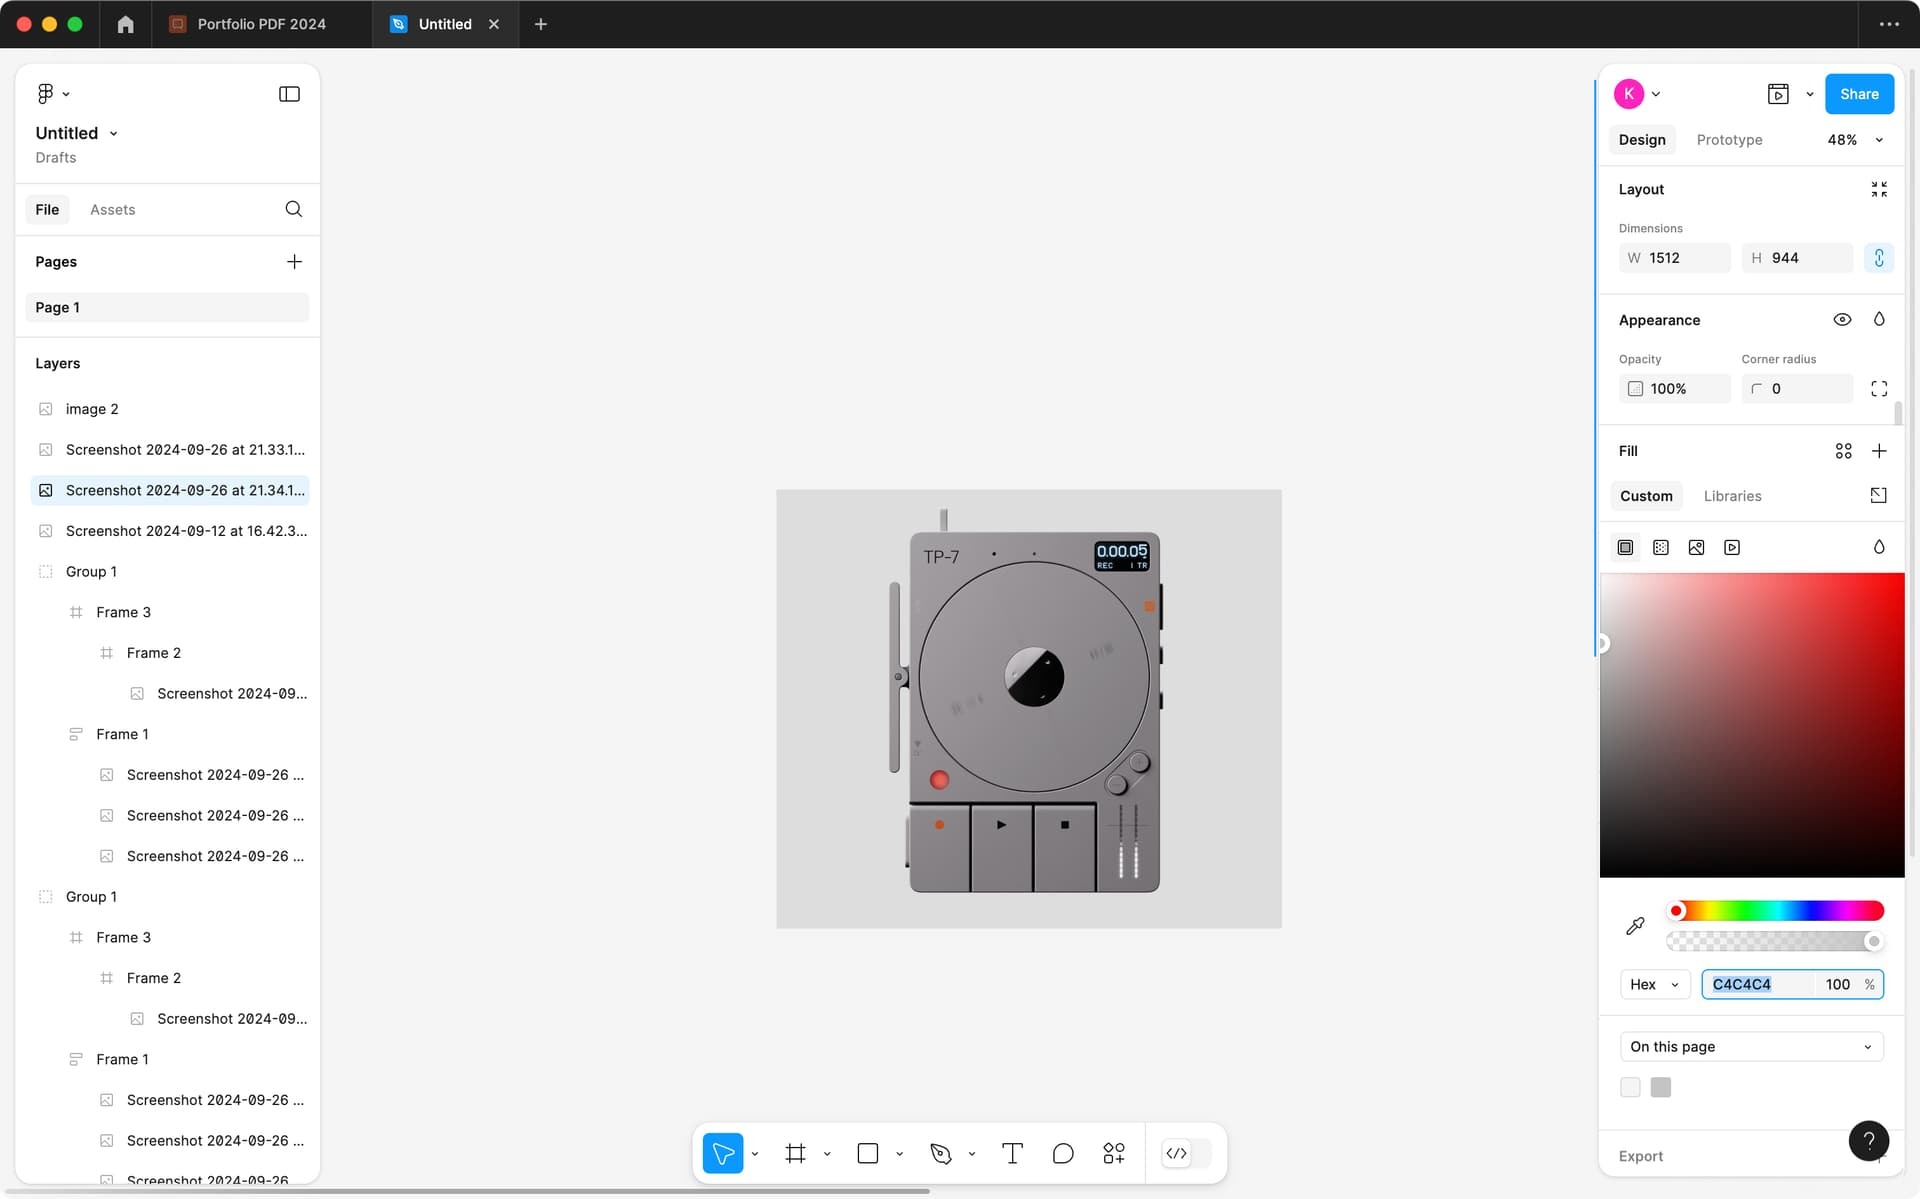Toggle the sidebar collapse icon
This screenshot has width=1920, height=1199.
289,94
